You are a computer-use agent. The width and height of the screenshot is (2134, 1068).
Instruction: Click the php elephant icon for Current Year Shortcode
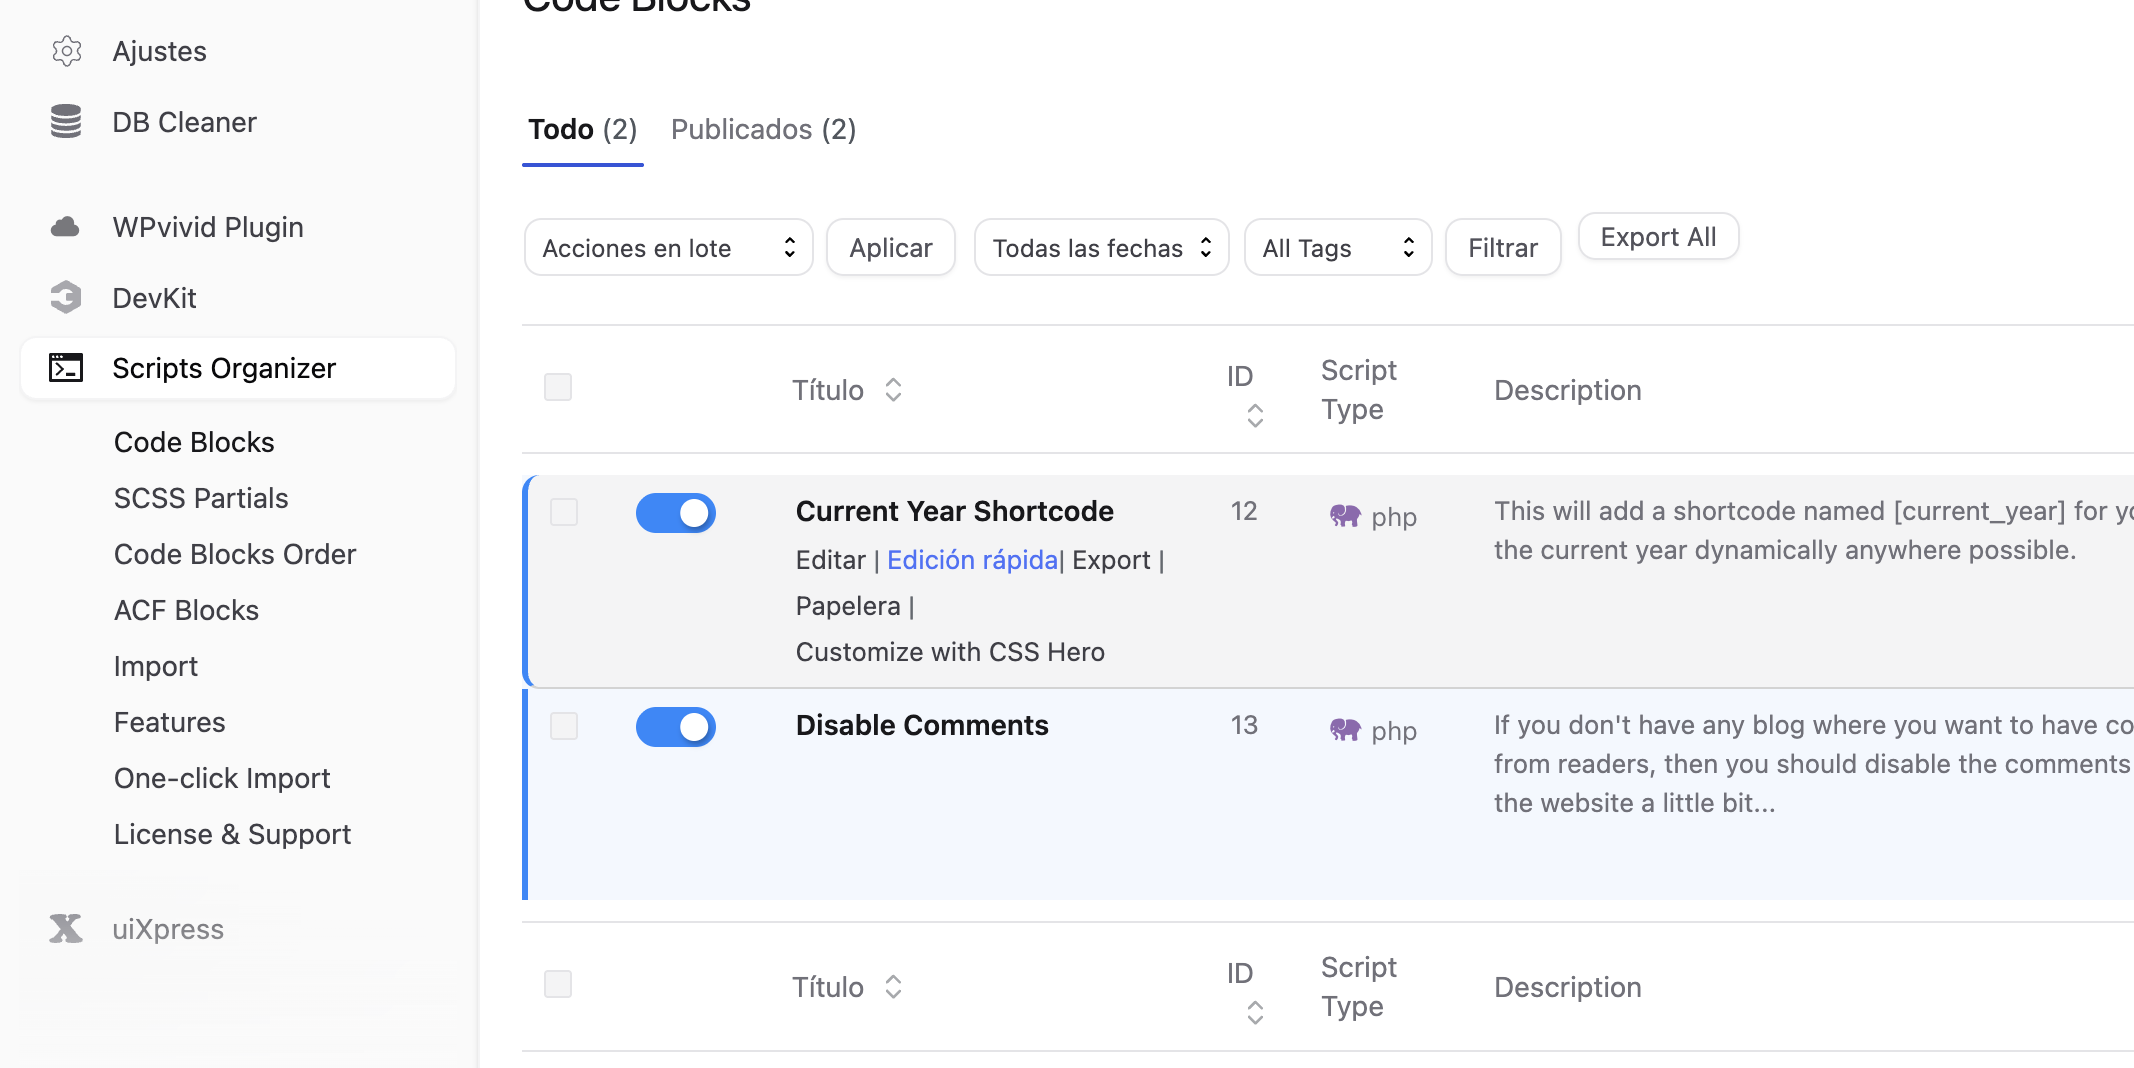[x=1345, y=516]
